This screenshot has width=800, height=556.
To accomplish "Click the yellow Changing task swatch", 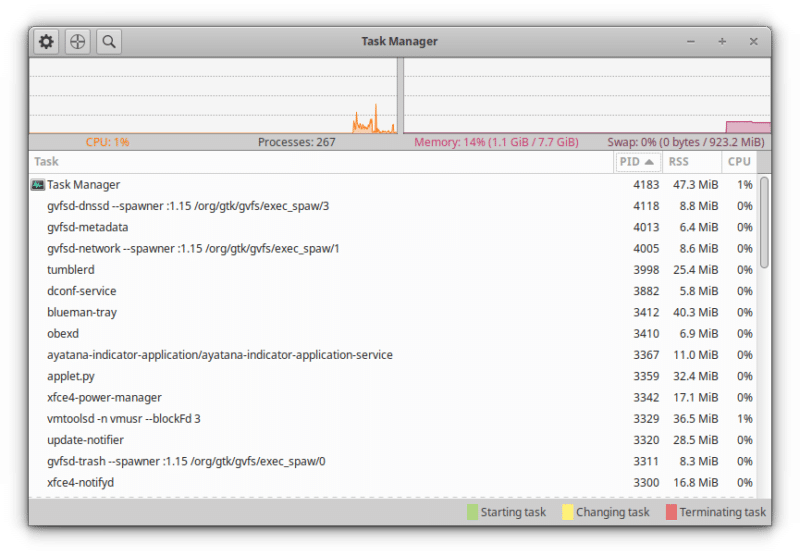I will pos(567,512).
